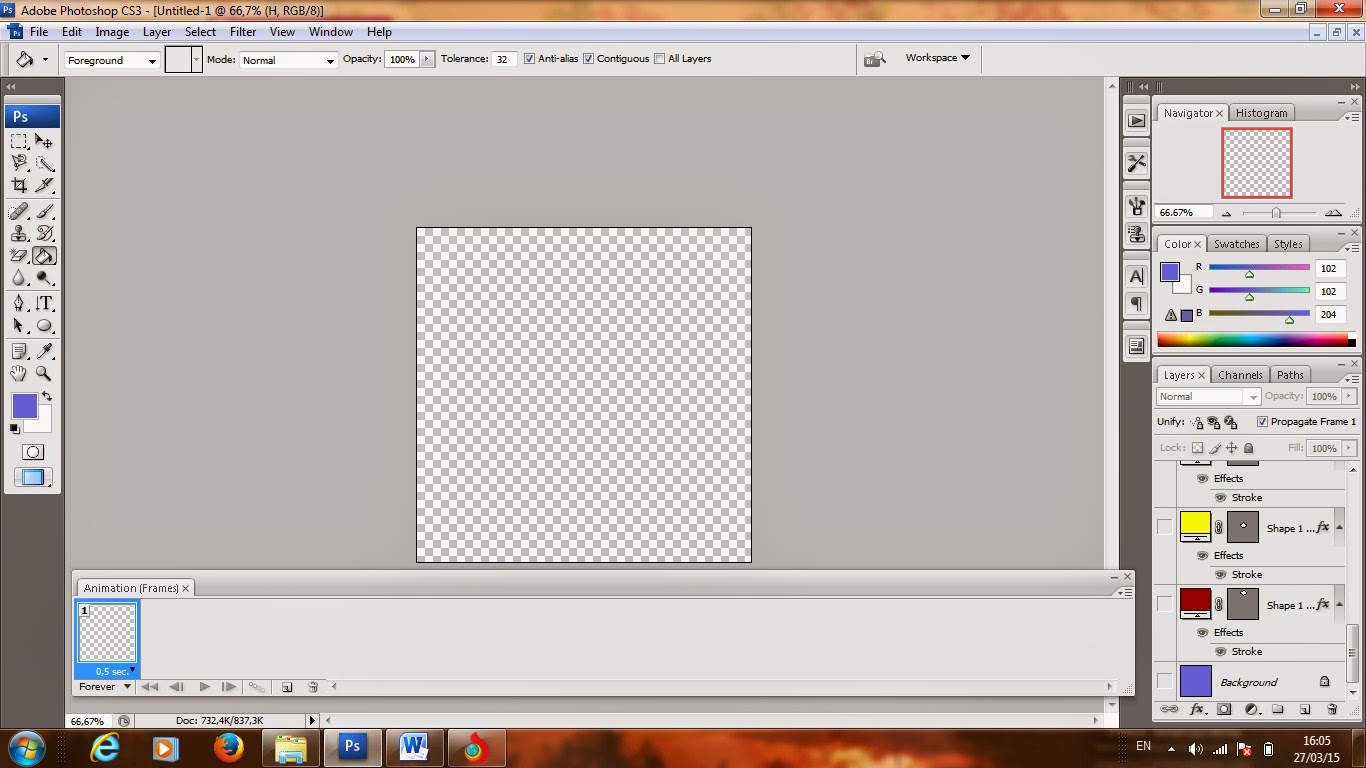The width and height of the screenshot is (1366, 768).
Task: Select the Eyedropper tool
Action: [x=44, y=351]
